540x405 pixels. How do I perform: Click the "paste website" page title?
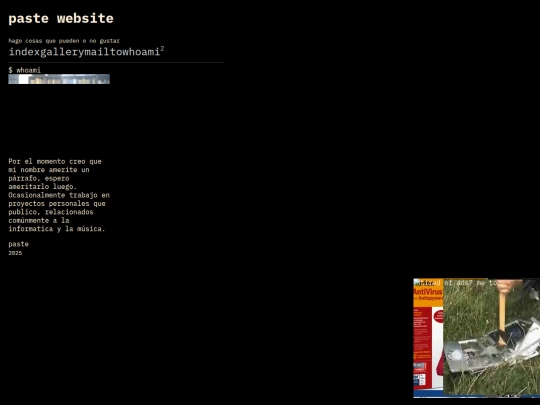tap(61, 18)
